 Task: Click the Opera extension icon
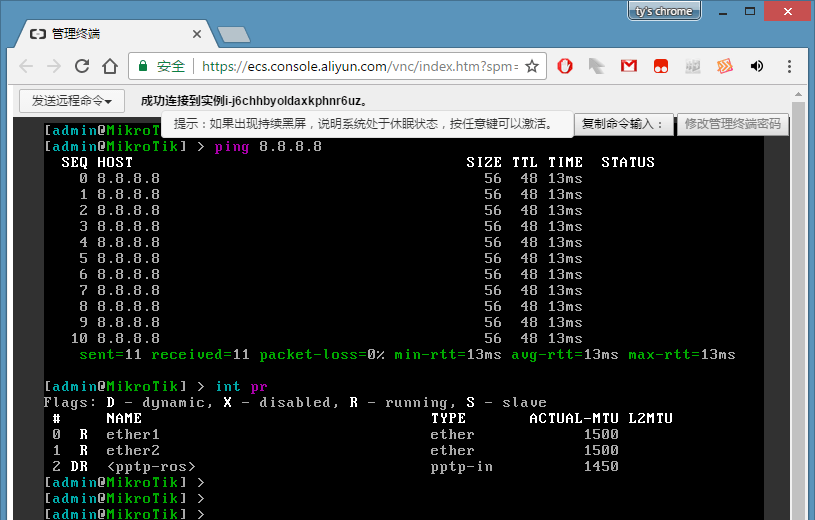(x=565, y=66)
